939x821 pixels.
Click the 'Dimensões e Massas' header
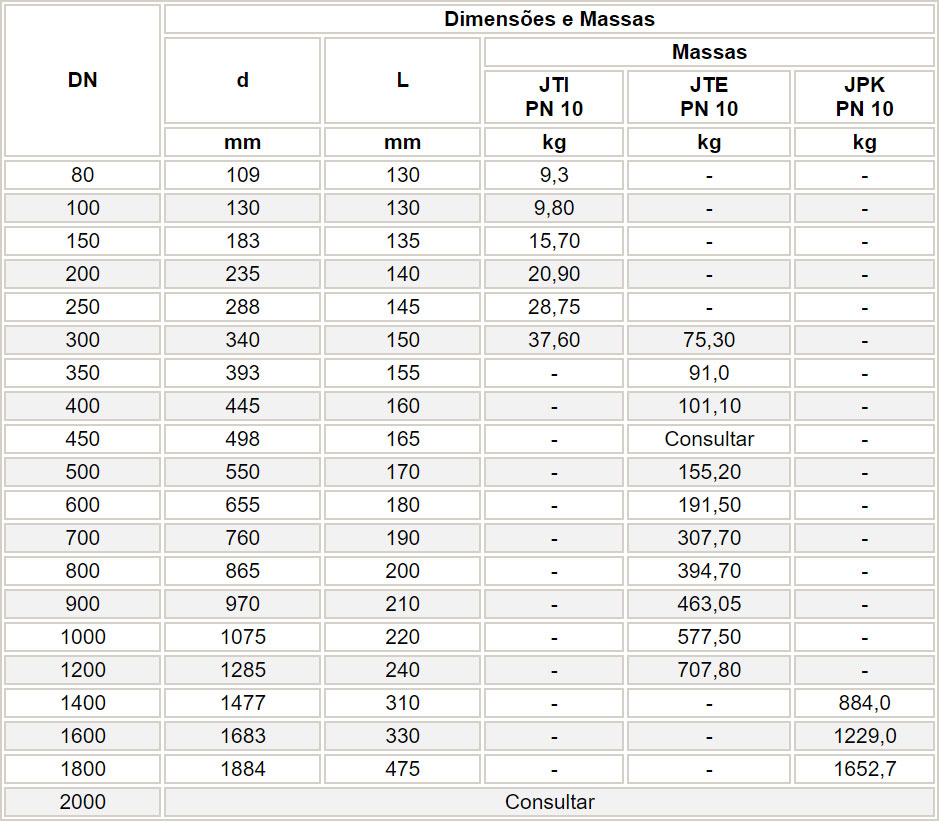pos(549,19)
